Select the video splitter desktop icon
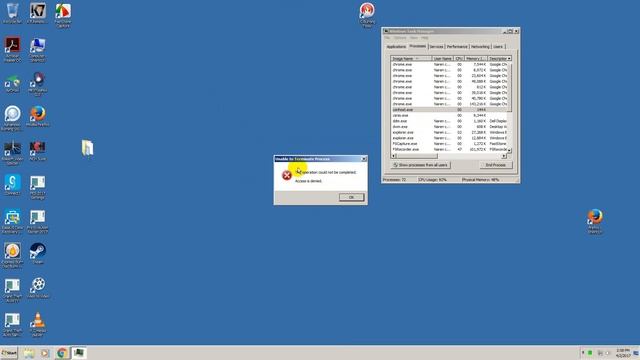The height and width of the screenshot is (360, 640). pyautogui.click(x=12, y=153)
